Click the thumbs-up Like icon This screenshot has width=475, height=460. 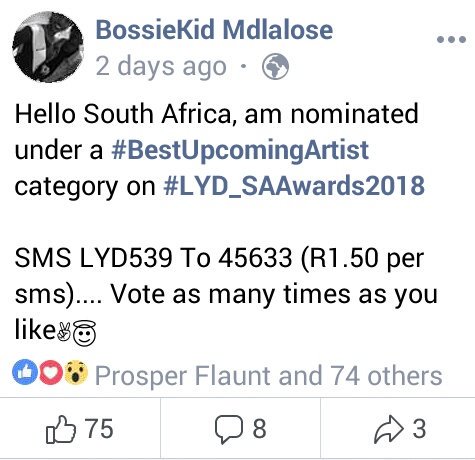click(61, 429)
